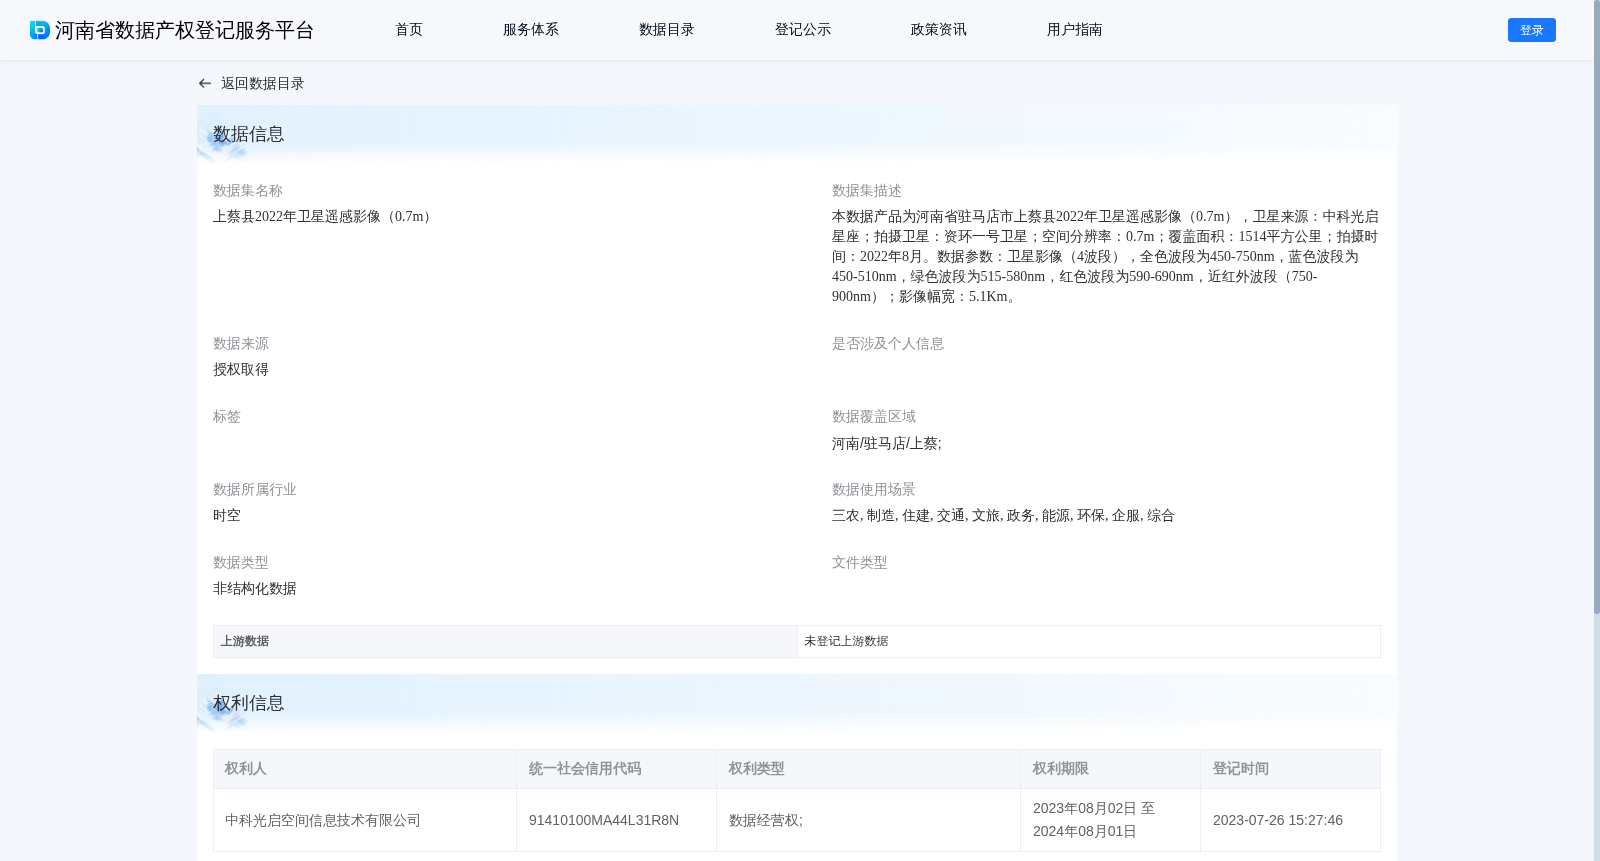Go to the 数据目录 menu

tap(667, 30)
